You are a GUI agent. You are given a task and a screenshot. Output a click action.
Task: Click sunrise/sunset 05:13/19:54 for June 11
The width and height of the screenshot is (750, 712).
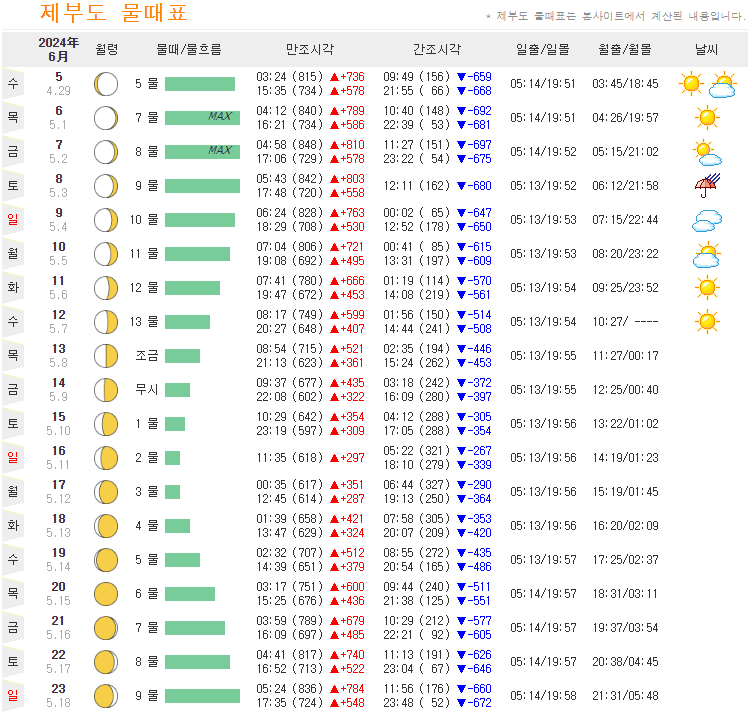coord(543,288)
